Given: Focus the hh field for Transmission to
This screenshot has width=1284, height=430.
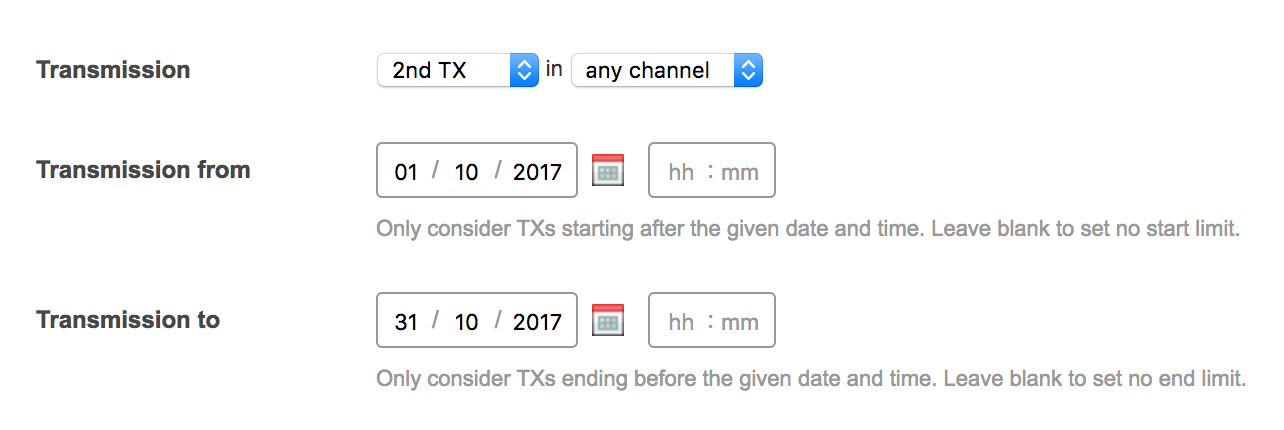Looking at the screenshot, I should (681, 322).
